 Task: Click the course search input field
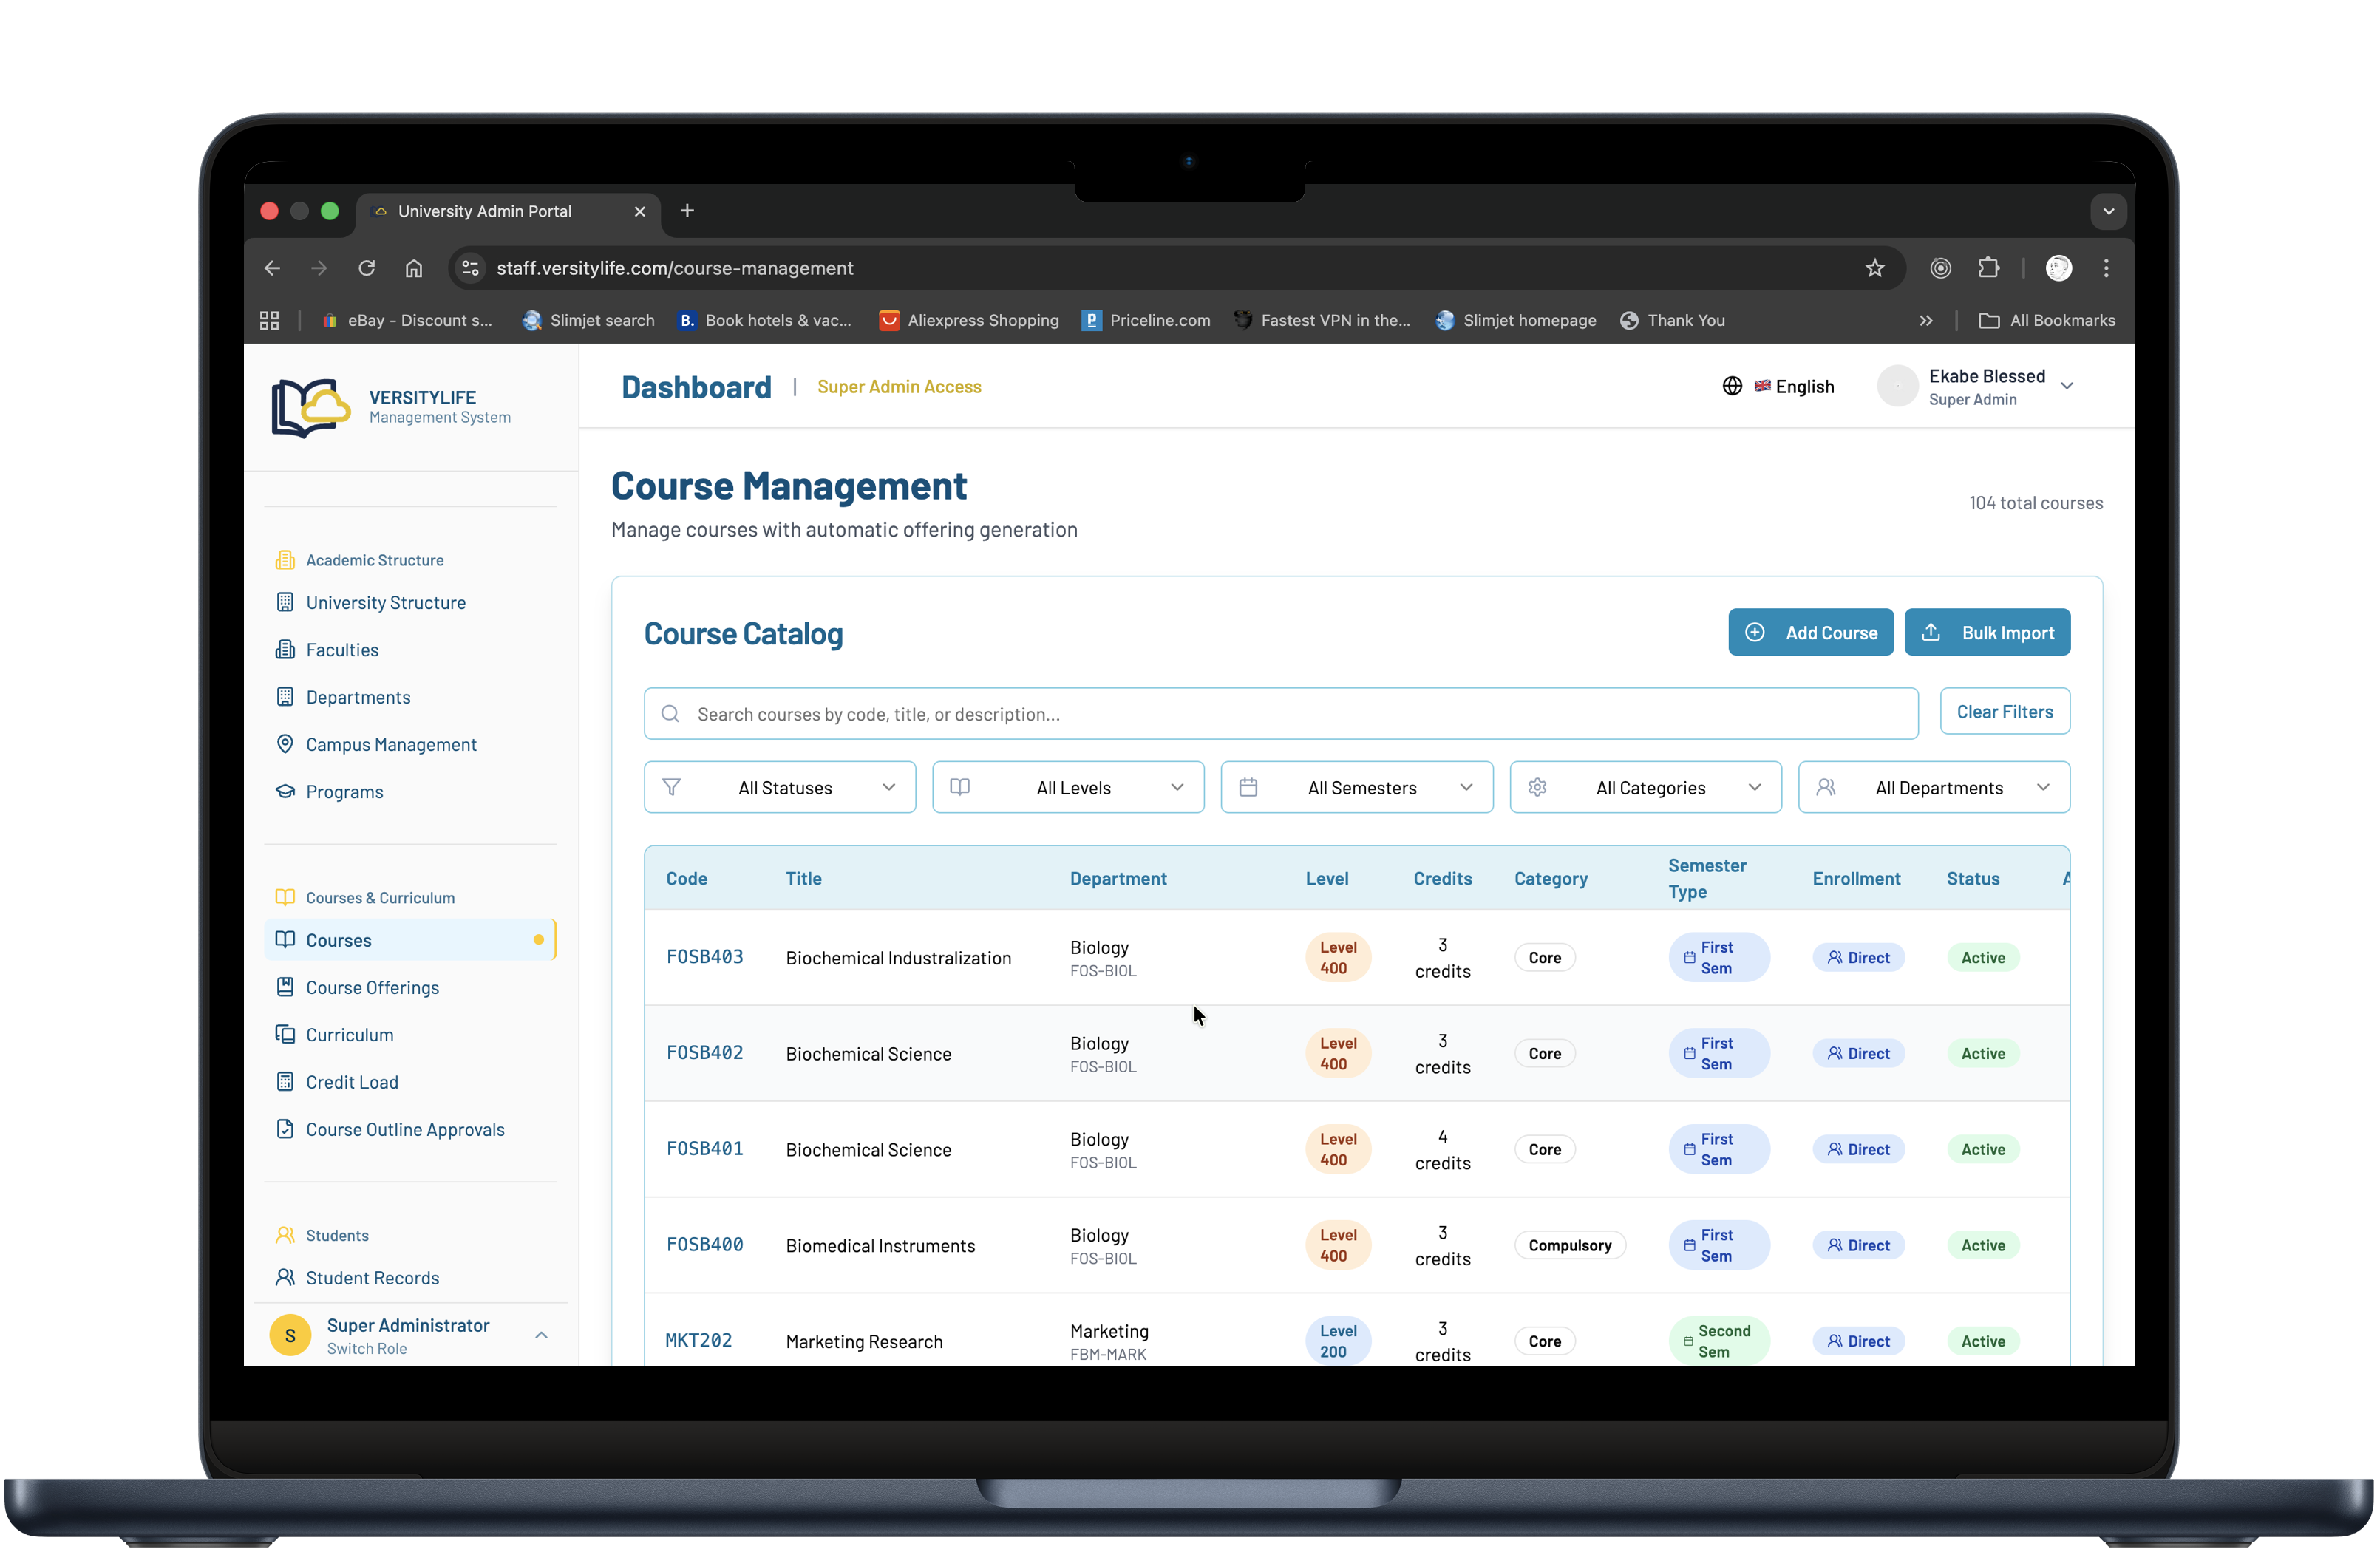[x=1280, y=714]
